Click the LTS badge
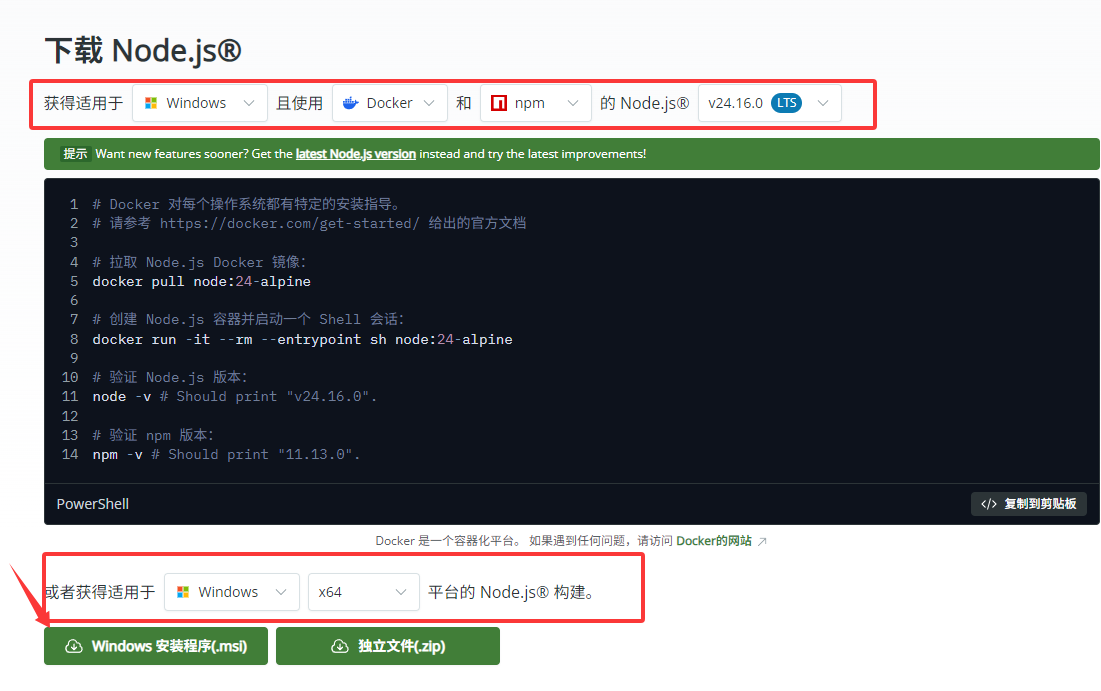1101x691 pixels. (786, 103)
